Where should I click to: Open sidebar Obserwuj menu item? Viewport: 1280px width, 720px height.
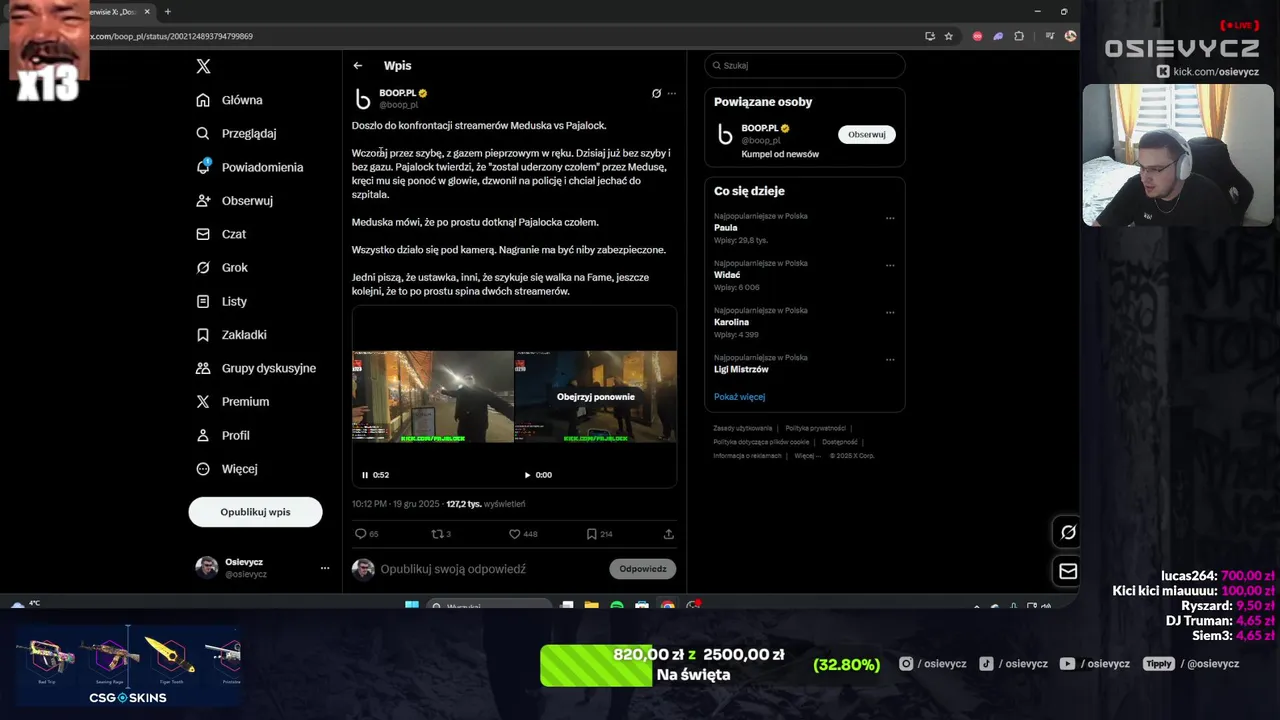coord(235,201)
